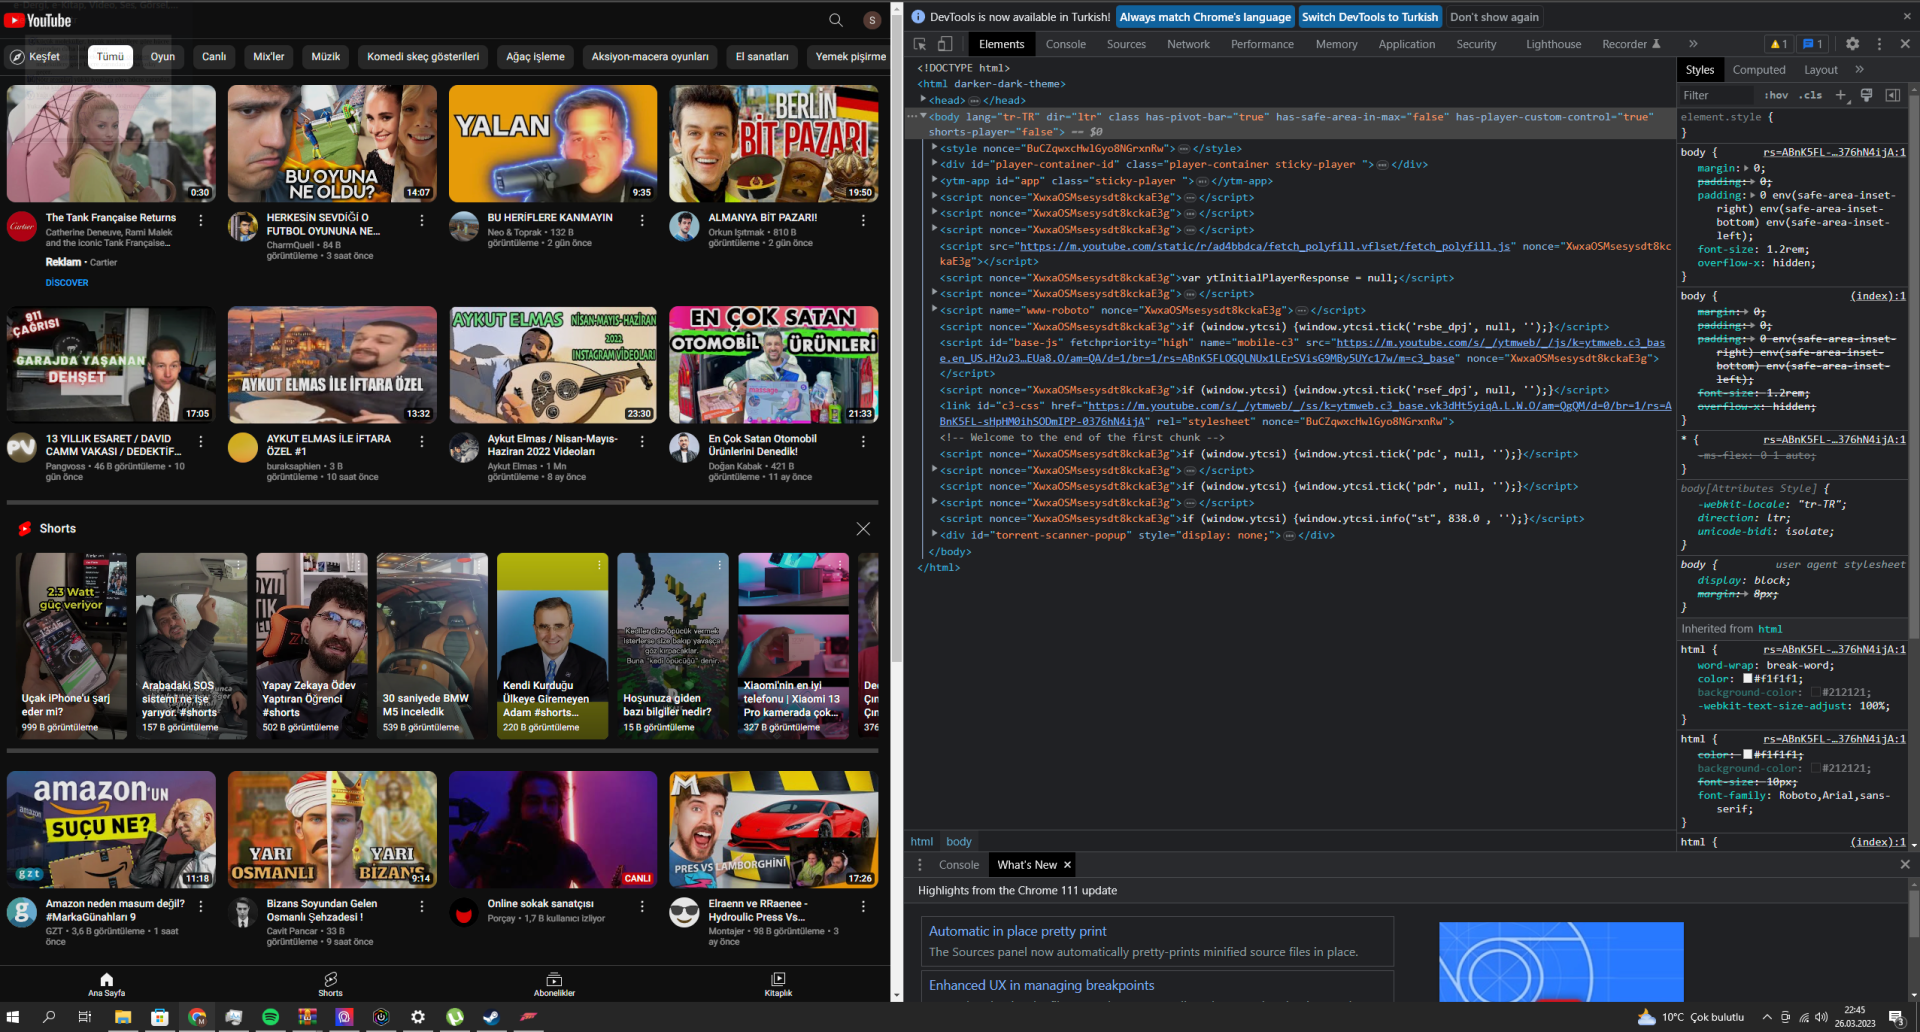
Task: Expand the div player-container-id node
Action: tap(935, 164)
